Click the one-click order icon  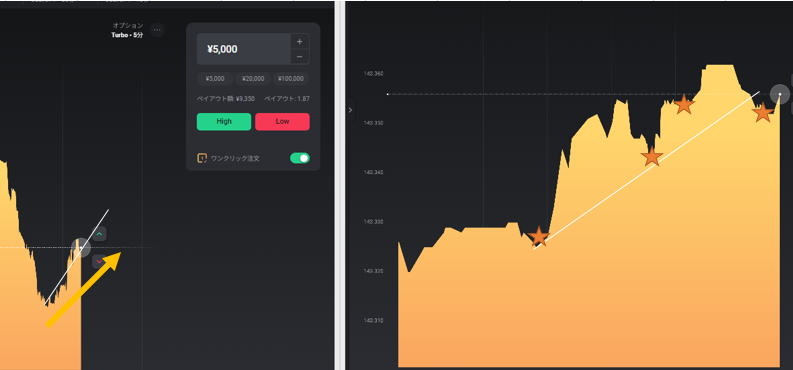coord(202,158)
